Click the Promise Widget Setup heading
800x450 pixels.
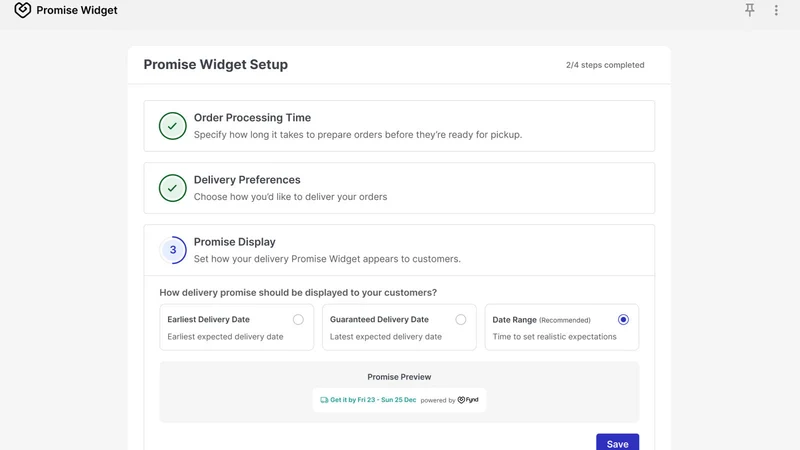click(x=215, y=64)
